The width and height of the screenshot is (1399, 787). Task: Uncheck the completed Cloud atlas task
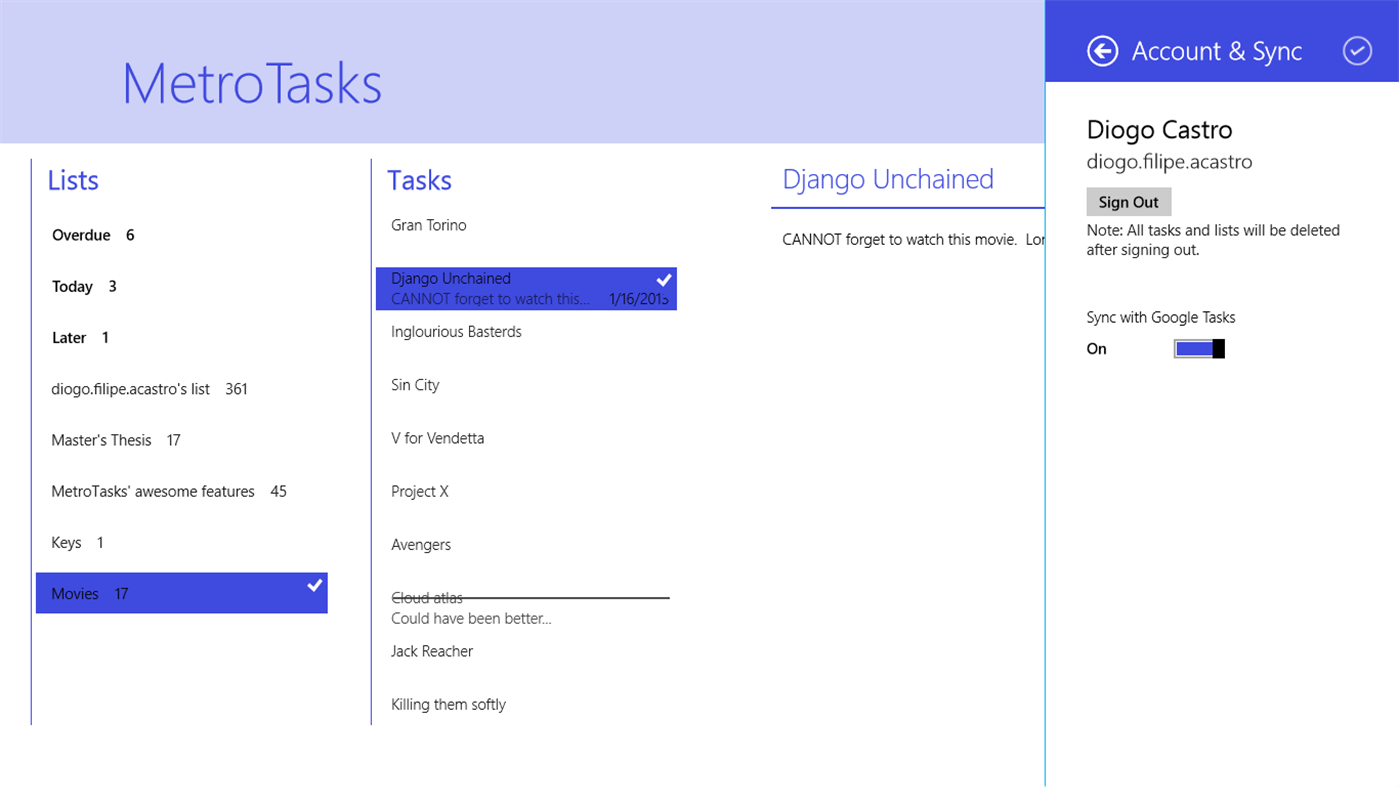[x=427, y=597]
